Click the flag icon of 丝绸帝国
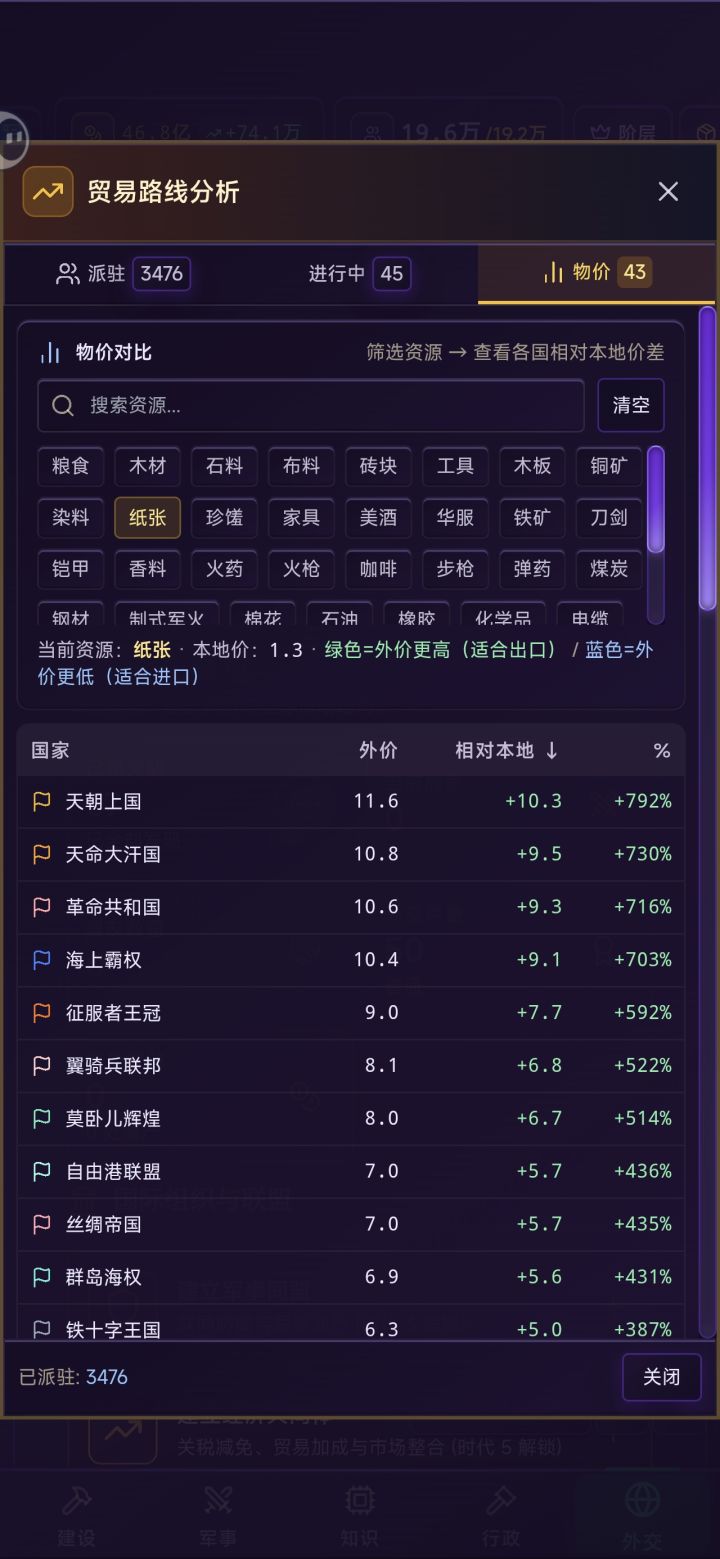Viewport: 720px width, 1559px height. point(42,1224)
